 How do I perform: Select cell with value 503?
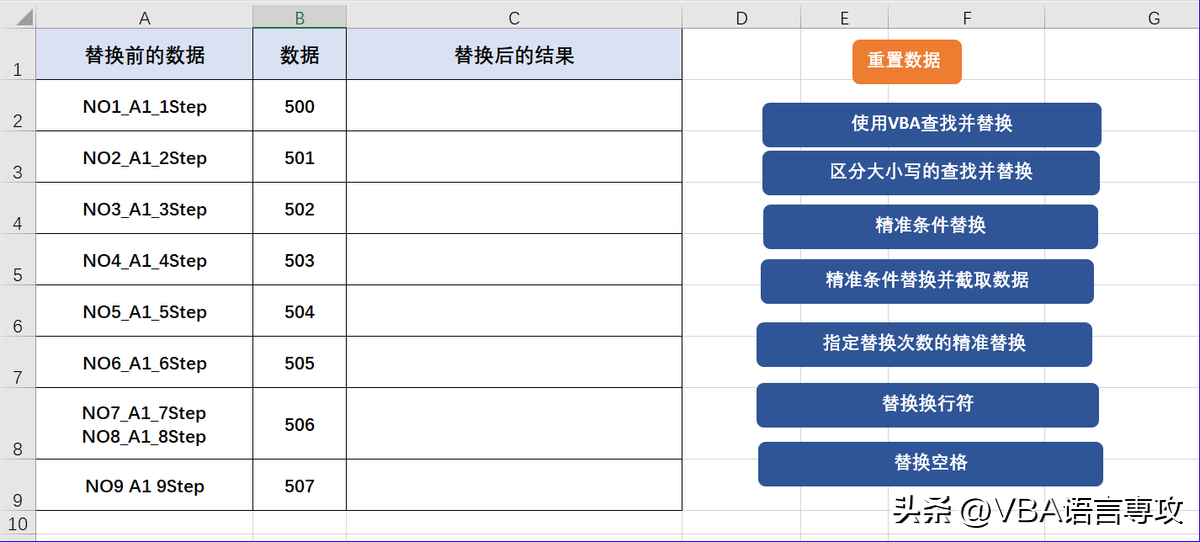pyautogui.click(x=300, y=260)
